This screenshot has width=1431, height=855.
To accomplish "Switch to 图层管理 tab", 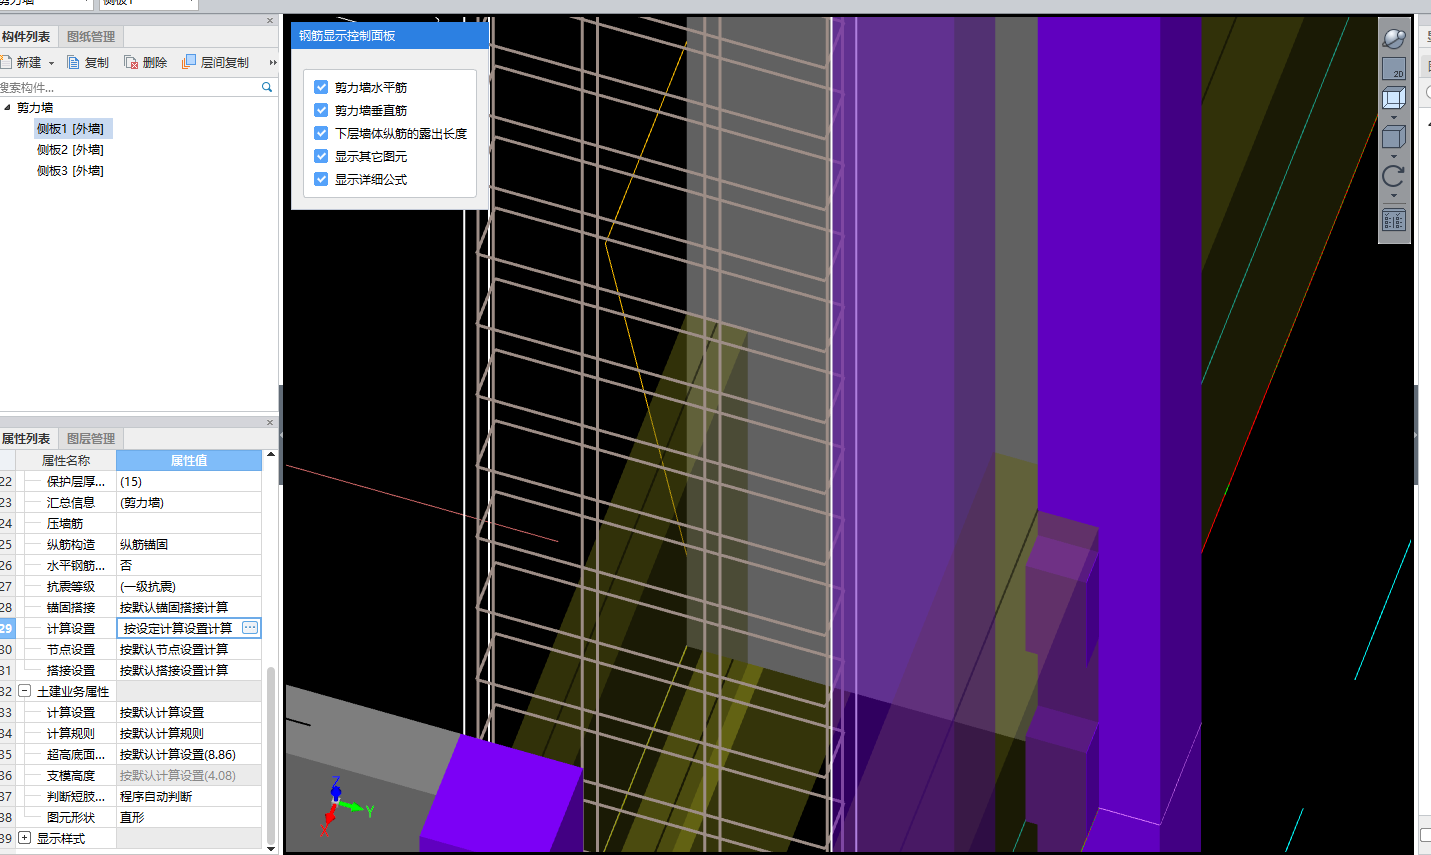I will point(91,438).
